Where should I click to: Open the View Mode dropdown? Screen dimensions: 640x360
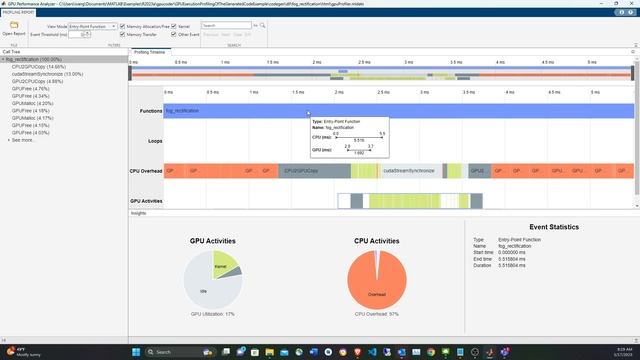93,26
